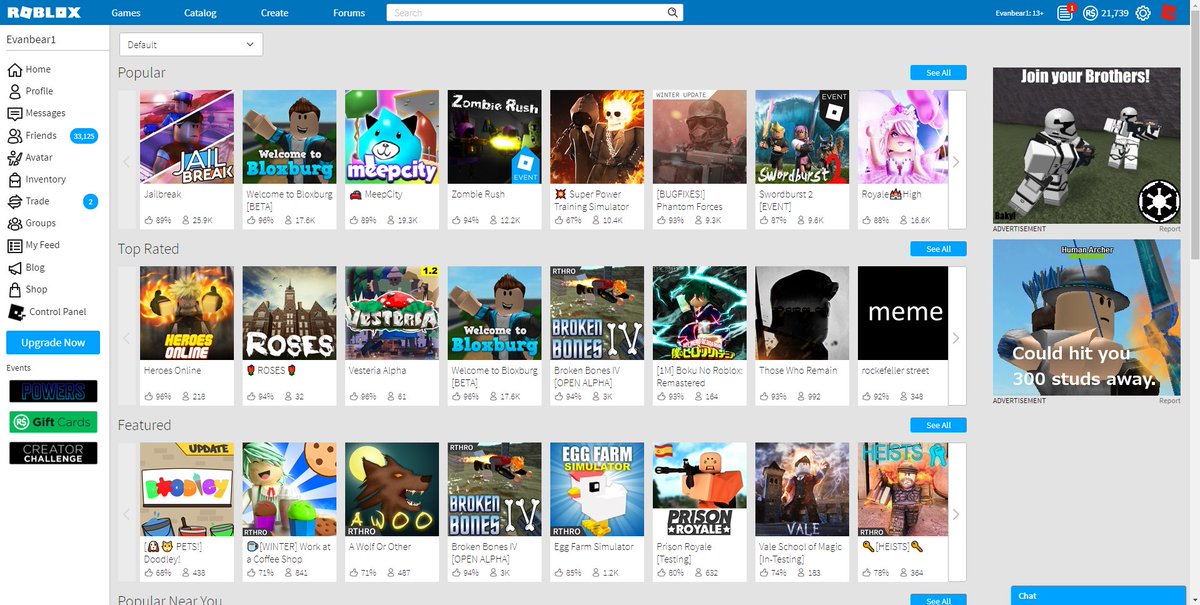
Task: Click the Join your Brothers ad image
Action: (1087, 146)
